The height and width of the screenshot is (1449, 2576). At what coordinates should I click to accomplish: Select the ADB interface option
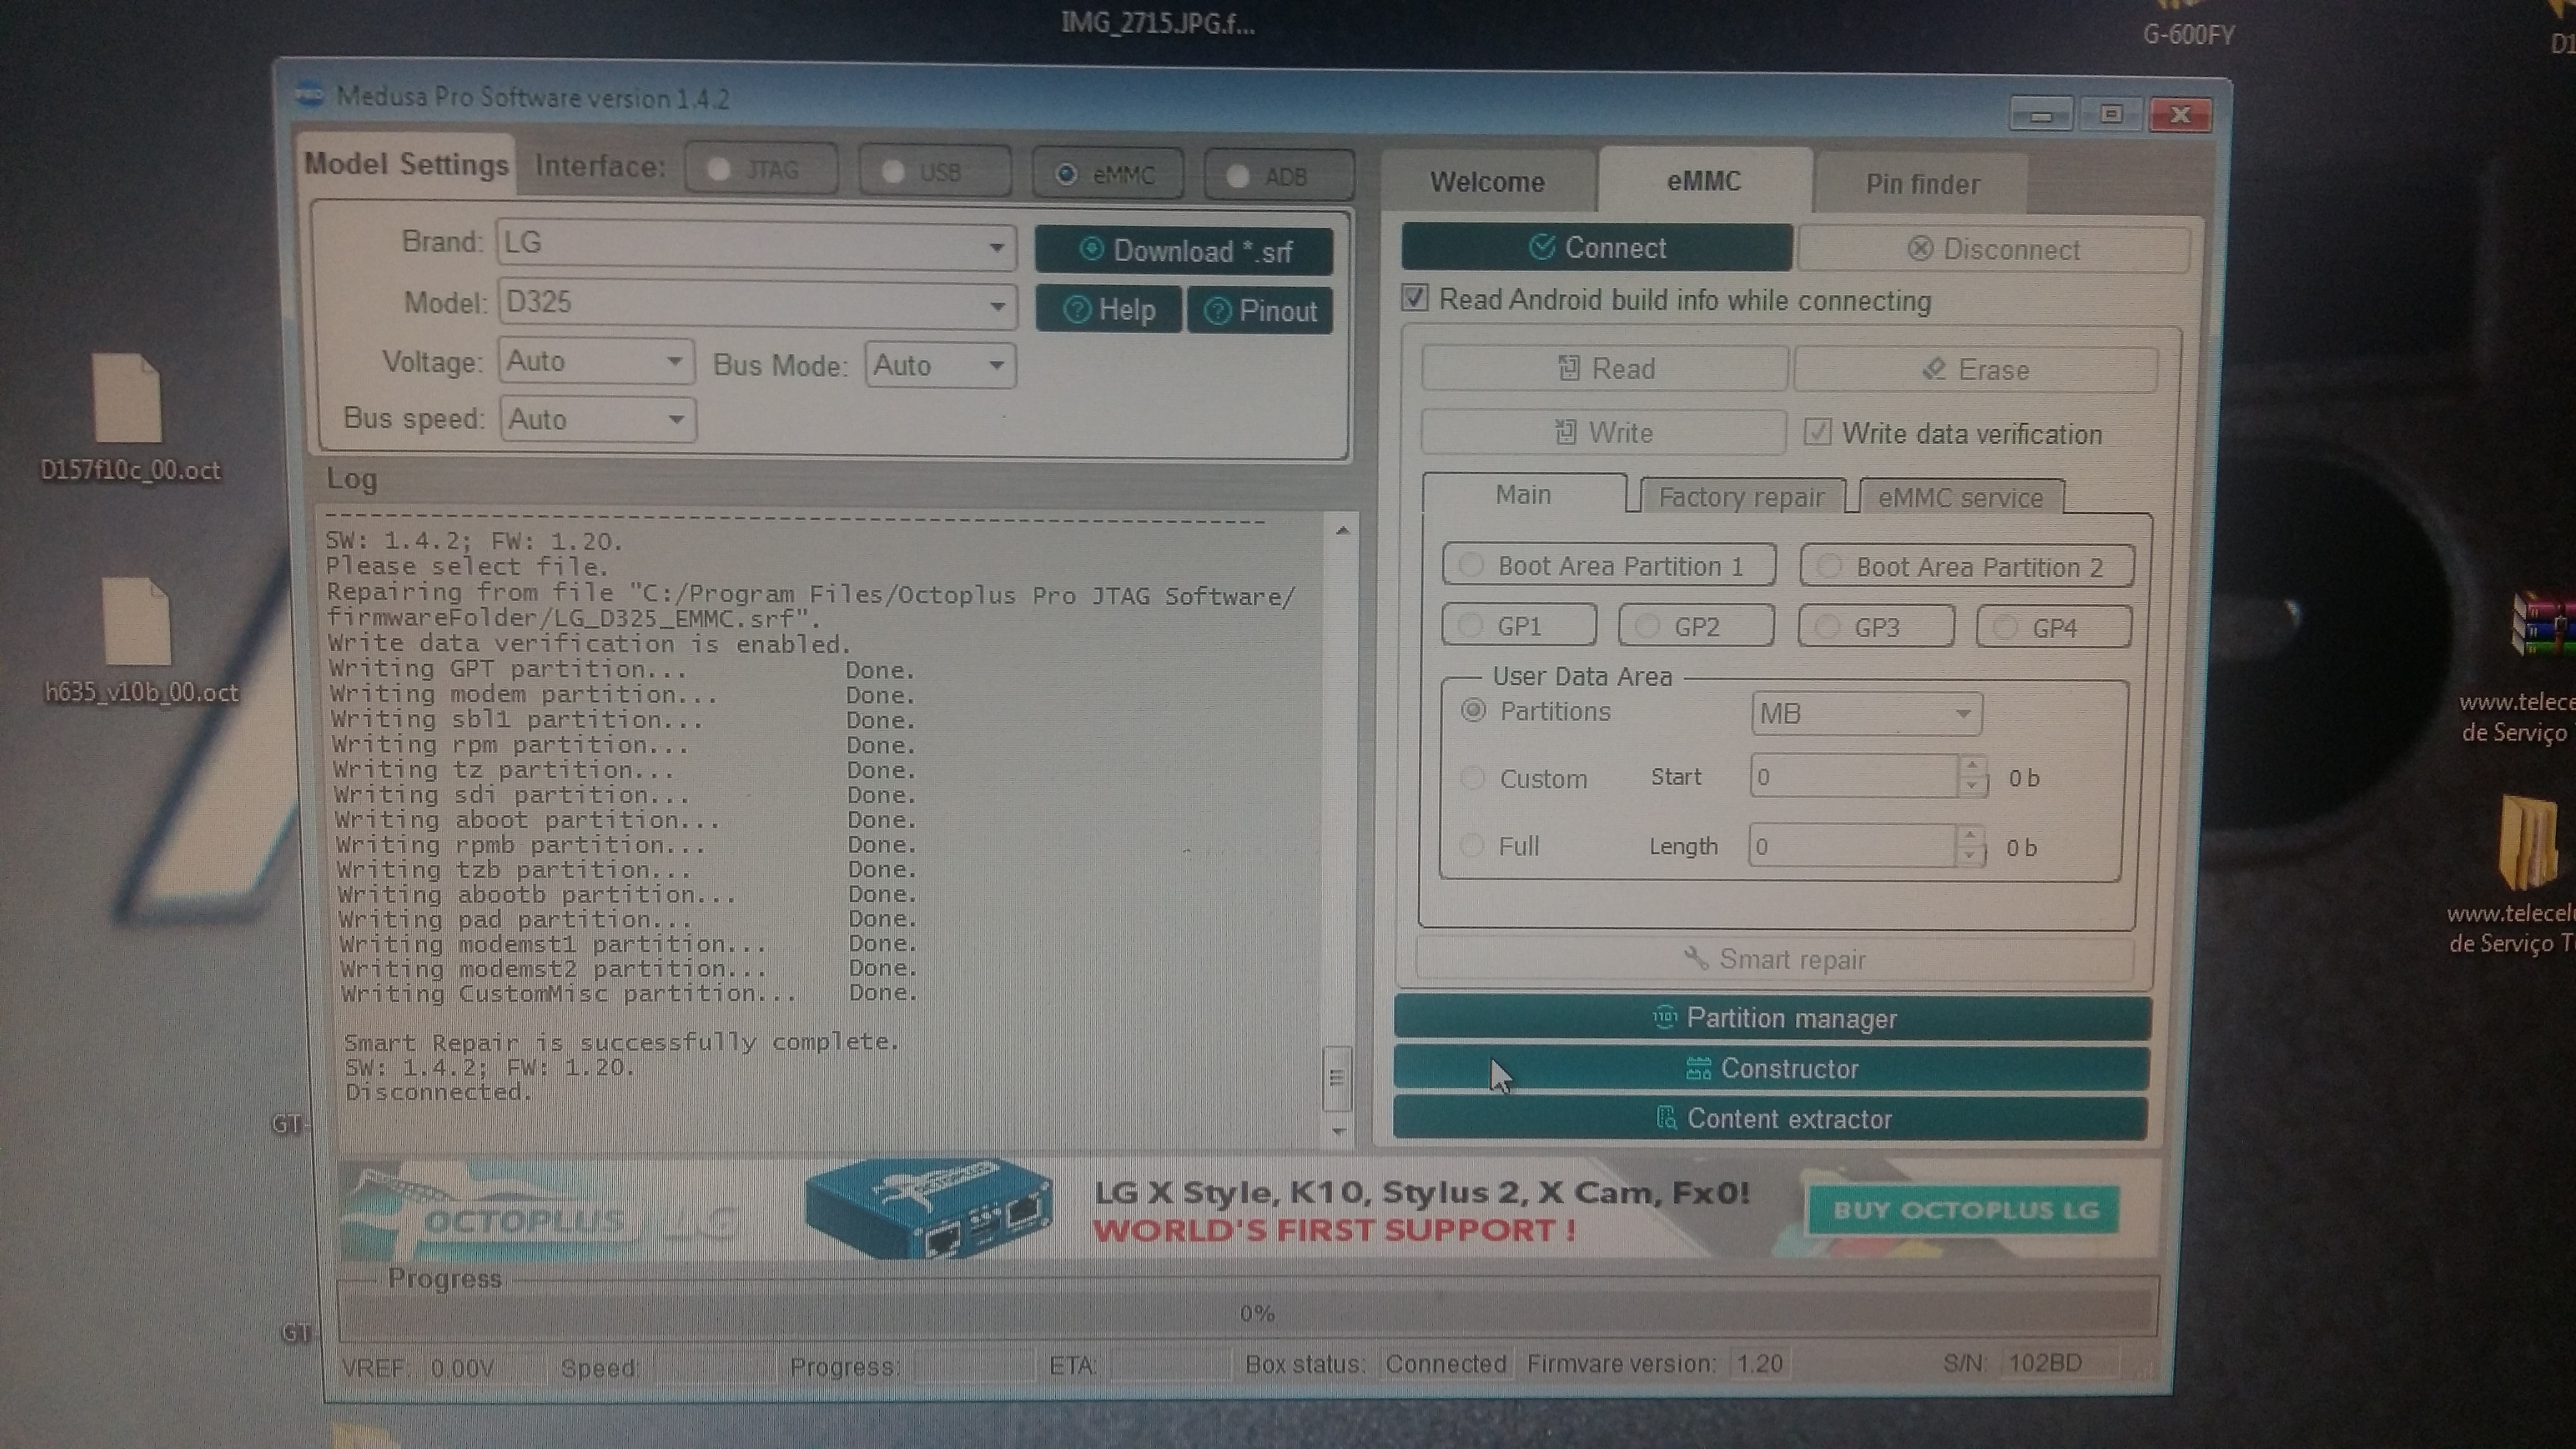[1279, 176]
